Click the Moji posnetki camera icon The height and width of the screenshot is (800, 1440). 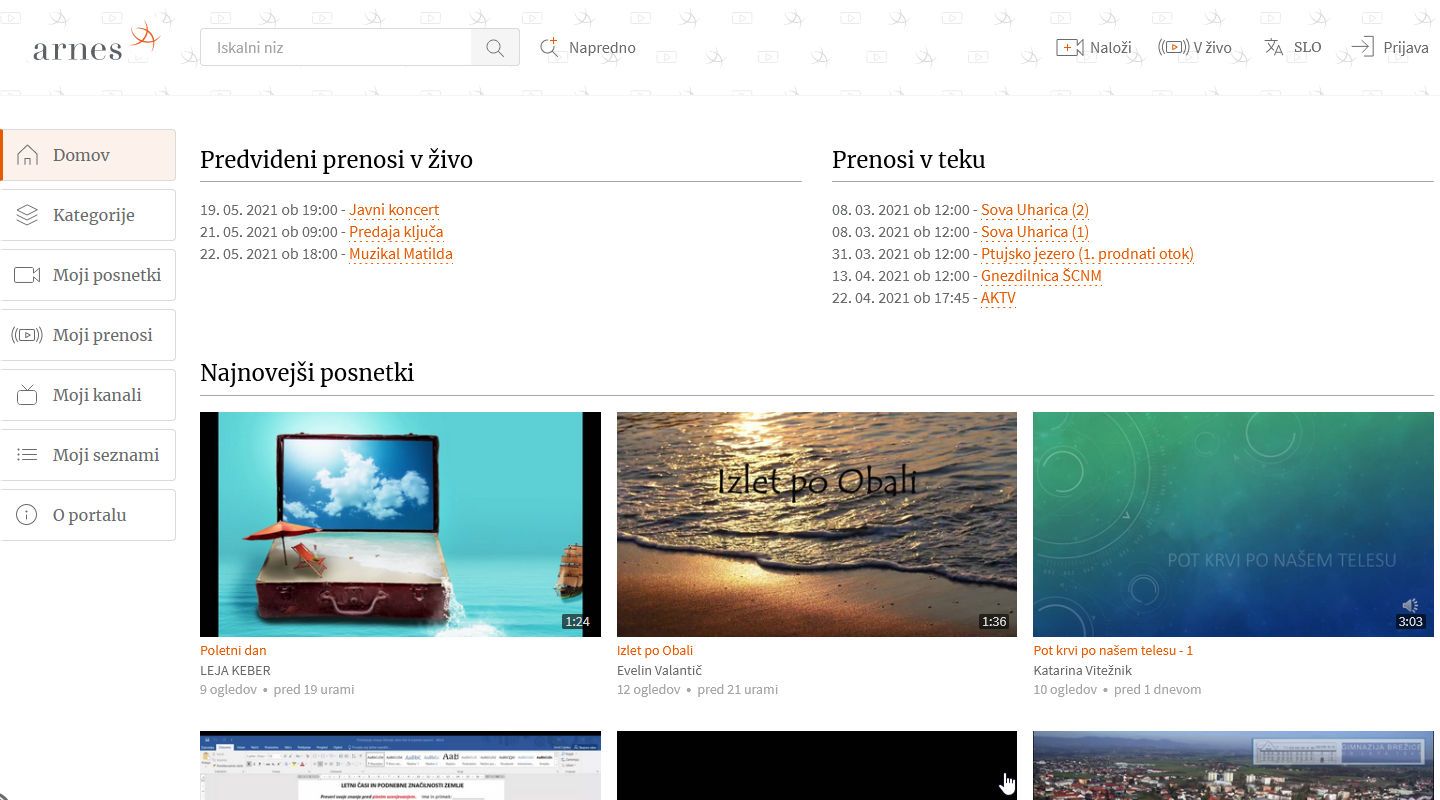pyautogui.click(x=27, y=274)
